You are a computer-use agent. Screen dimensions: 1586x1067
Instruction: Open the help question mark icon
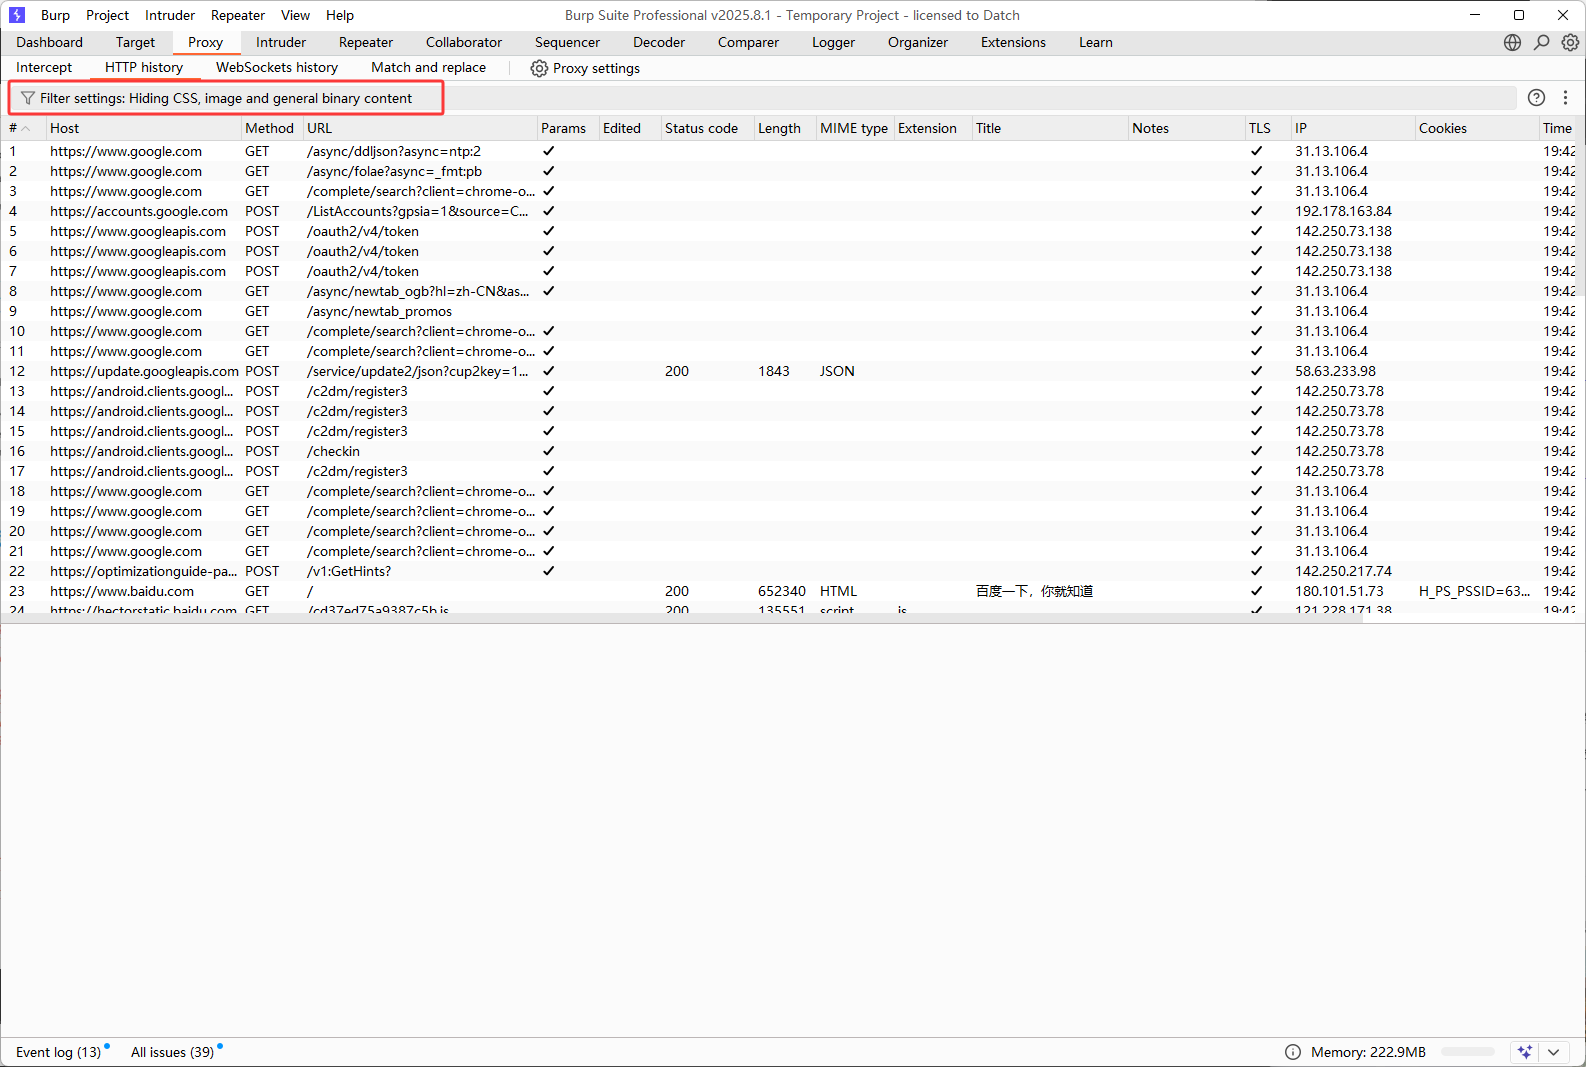1536,97
